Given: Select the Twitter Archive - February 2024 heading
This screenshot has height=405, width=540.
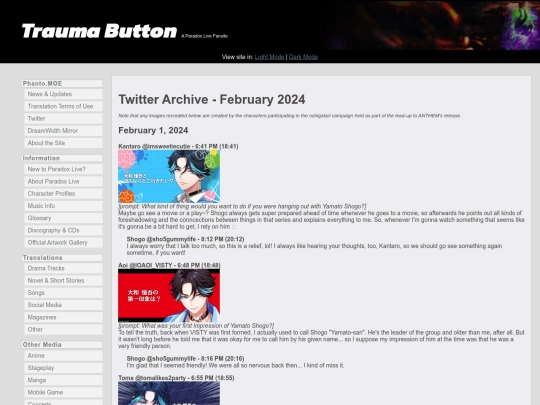Looking at the screenshot, I should click(x=212, y=100).
